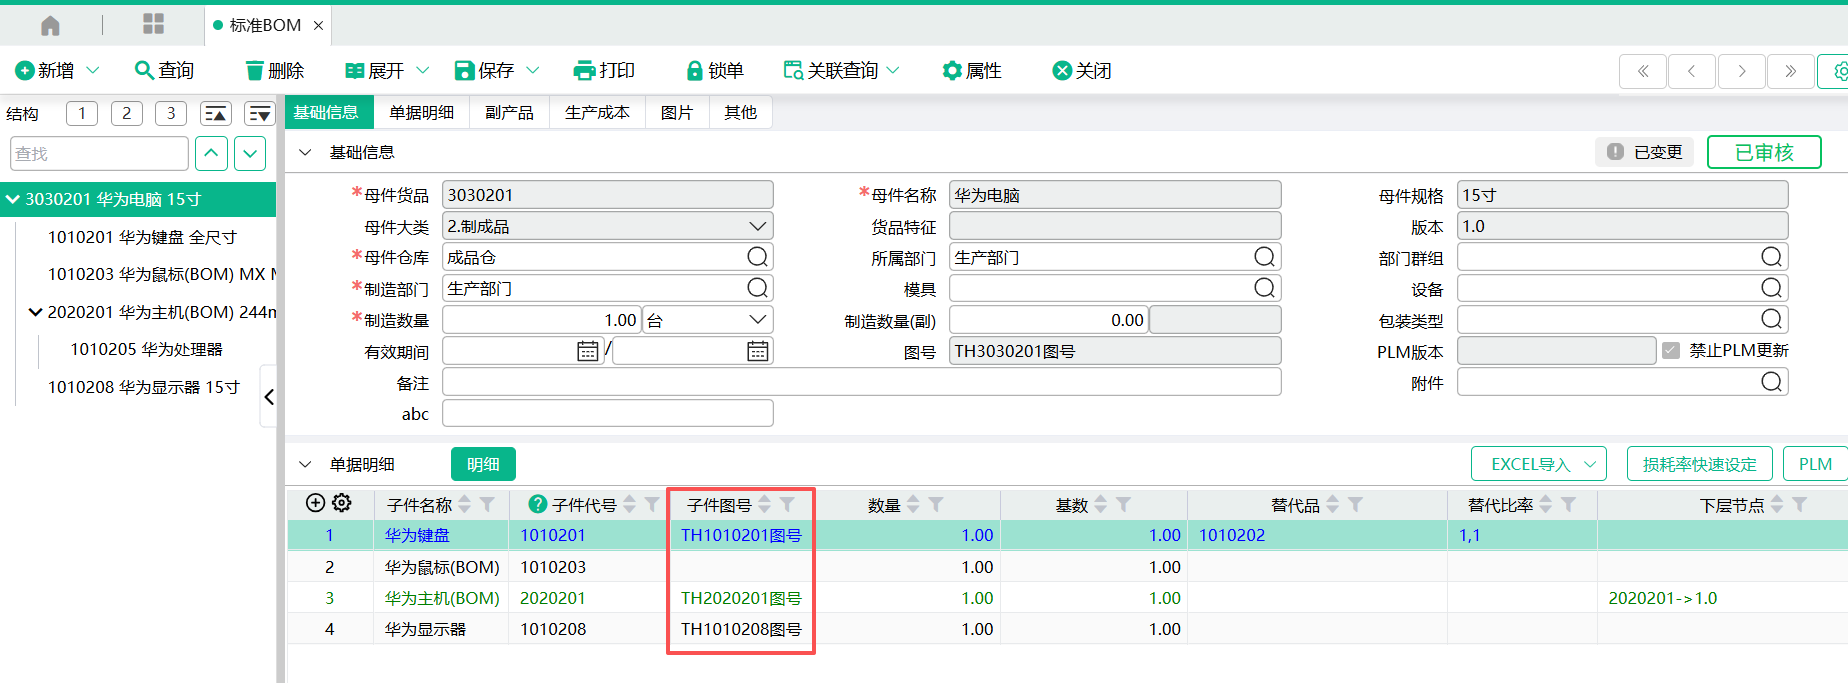The height and width of the screenshot is (683, 1848).
Task: Open calendar picker for 有效期间 start date
Action: coord(587,351)
